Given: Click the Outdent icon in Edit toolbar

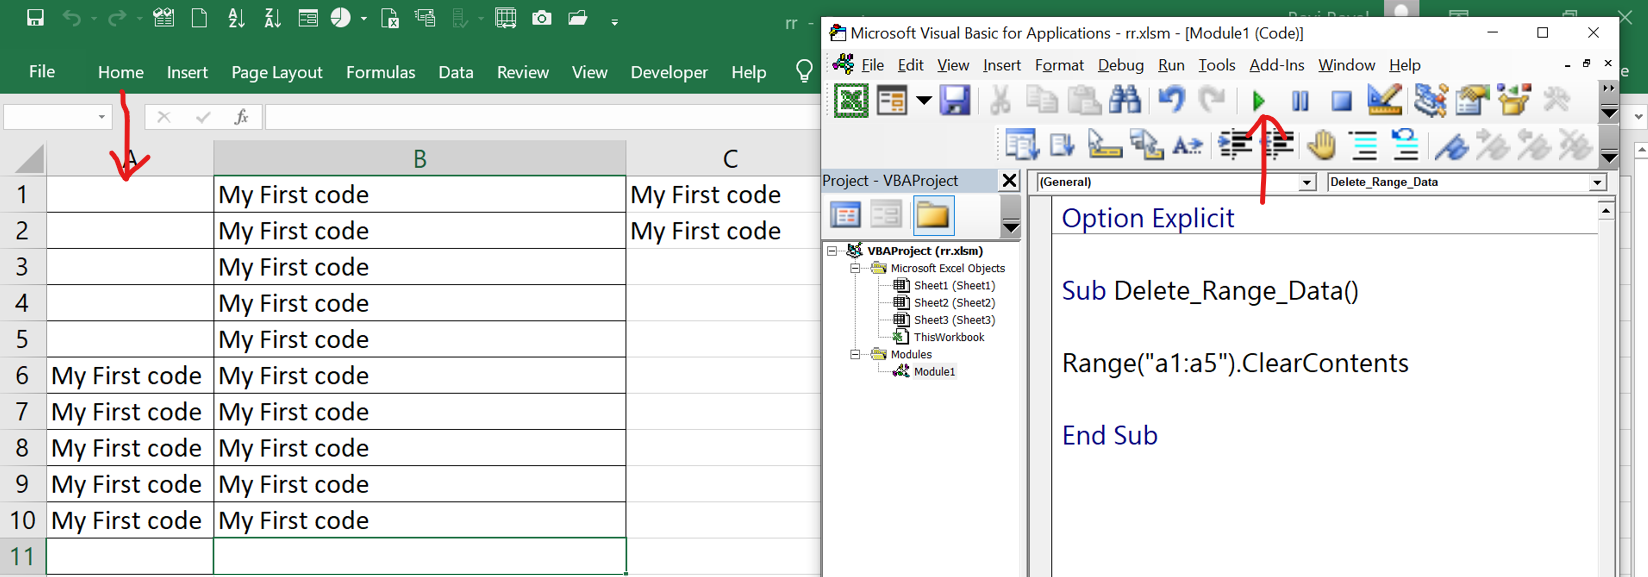Looking at the screenshot, I should (1277, 145).
